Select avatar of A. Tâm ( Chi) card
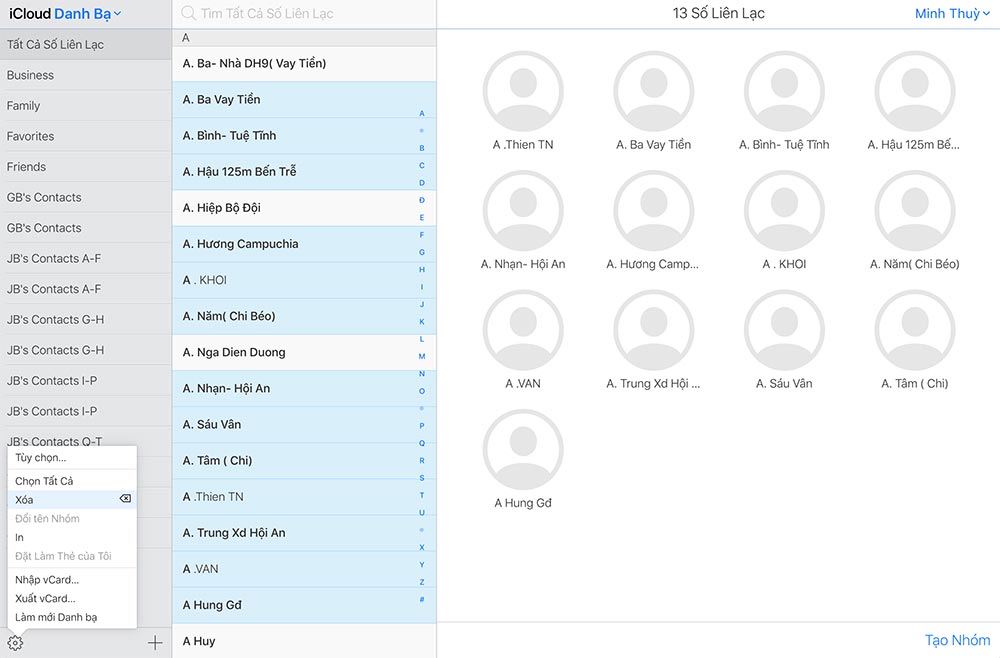1000x658 pixels. tap(915, 330)
